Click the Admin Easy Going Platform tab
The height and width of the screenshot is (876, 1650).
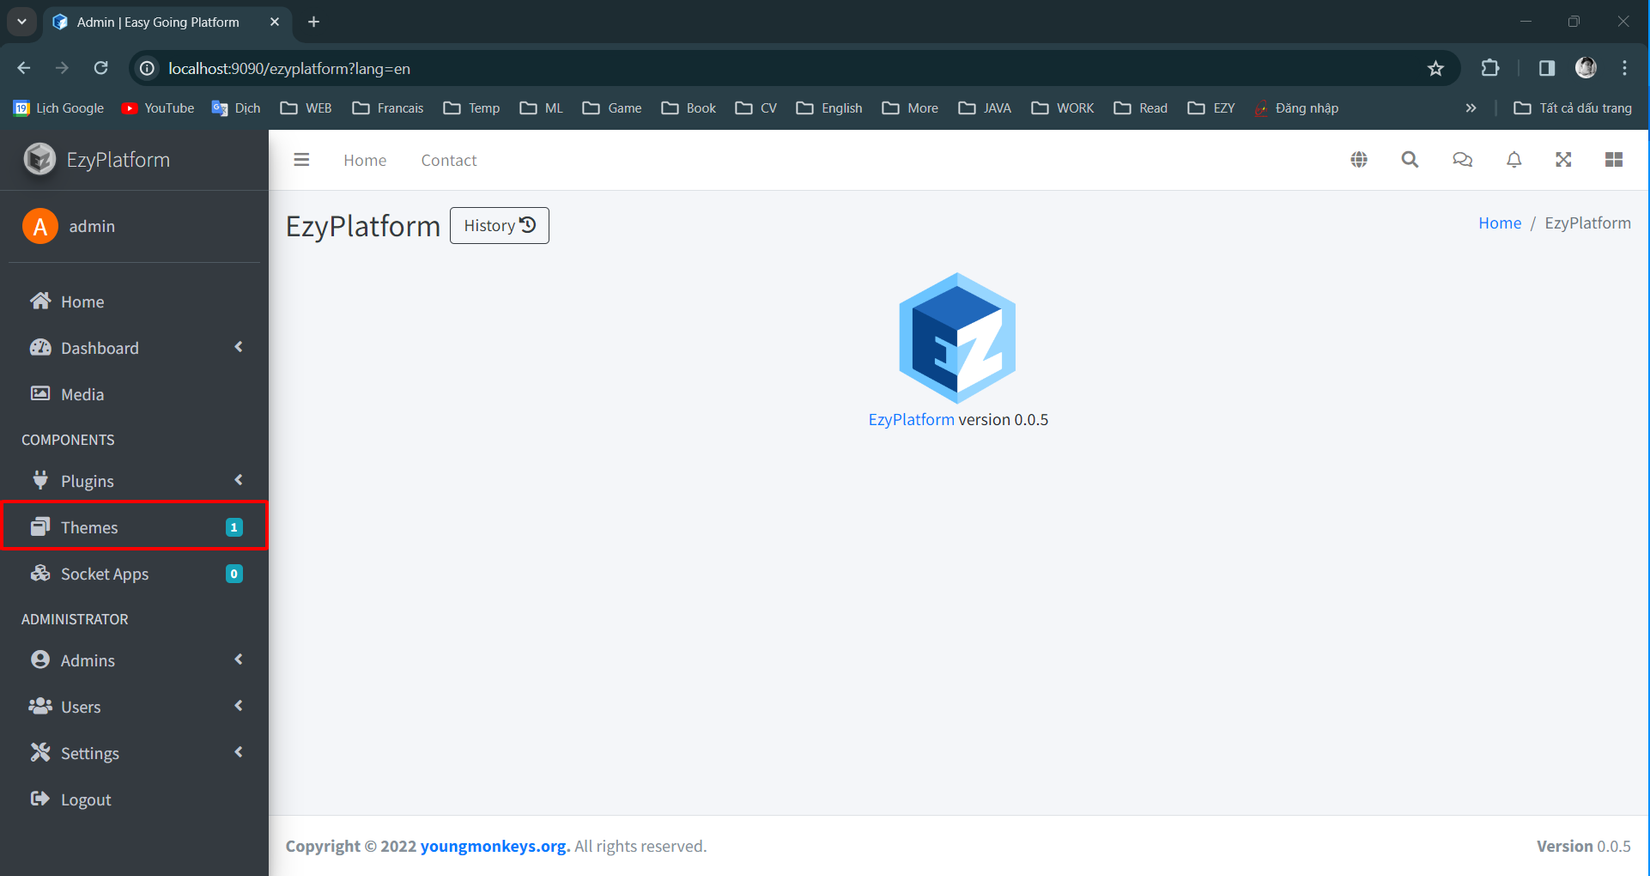click(166, 22)
